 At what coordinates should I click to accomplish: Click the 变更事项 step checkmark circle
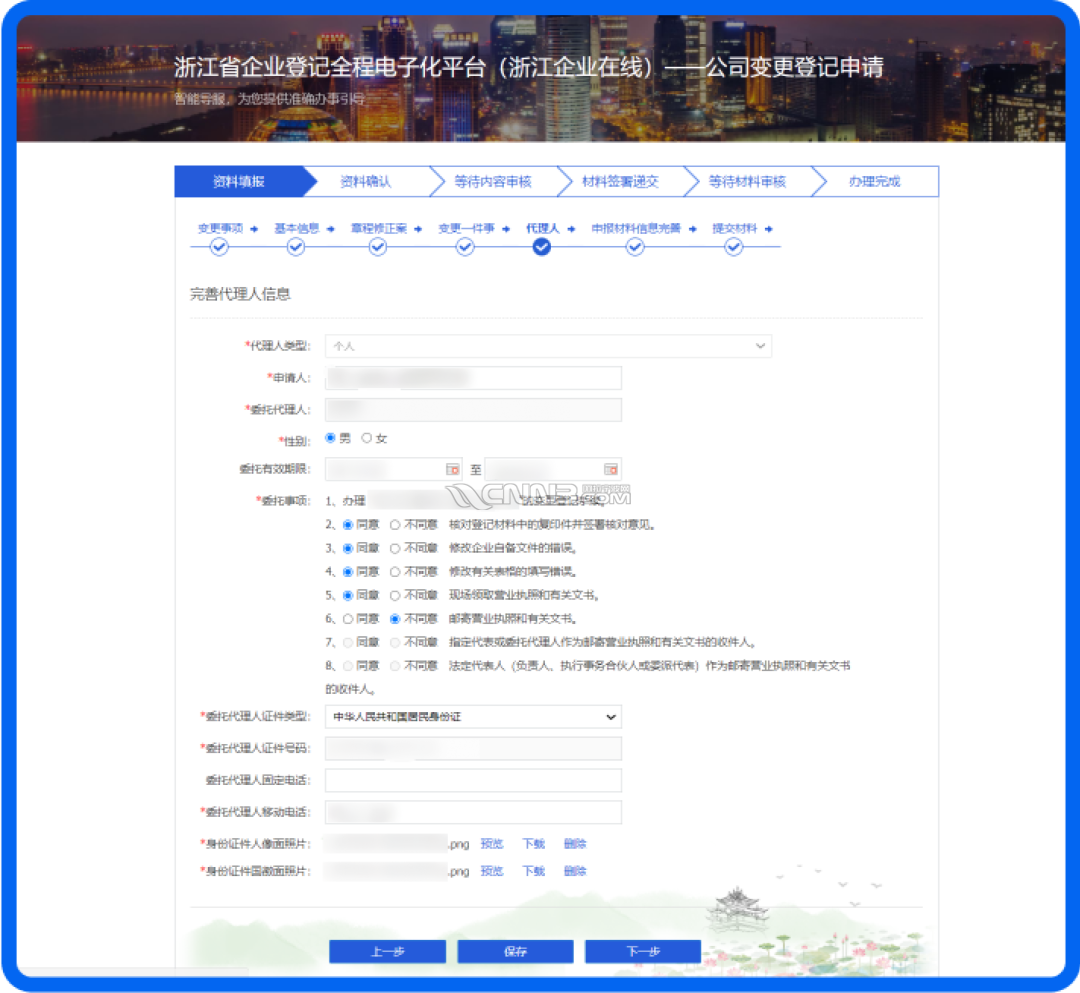tap(219, 247)
